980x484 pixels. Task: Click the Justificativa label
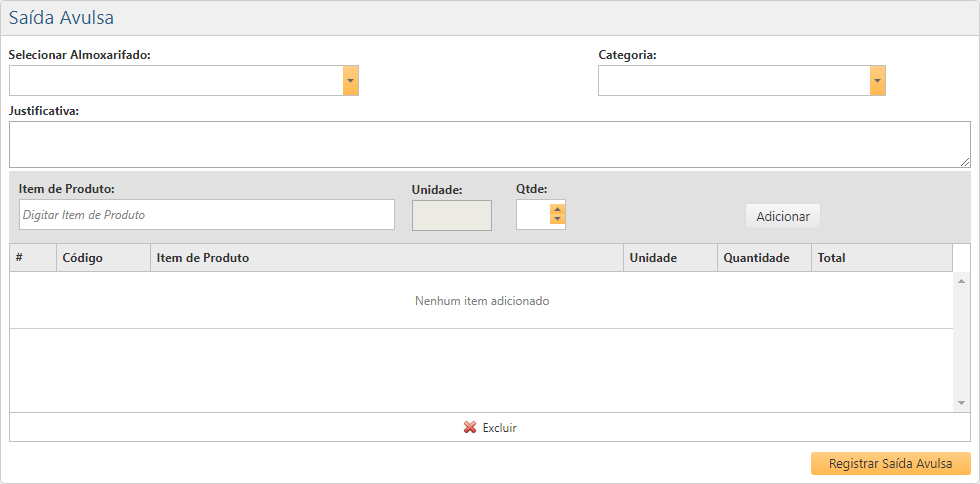(x=44, y=111)
